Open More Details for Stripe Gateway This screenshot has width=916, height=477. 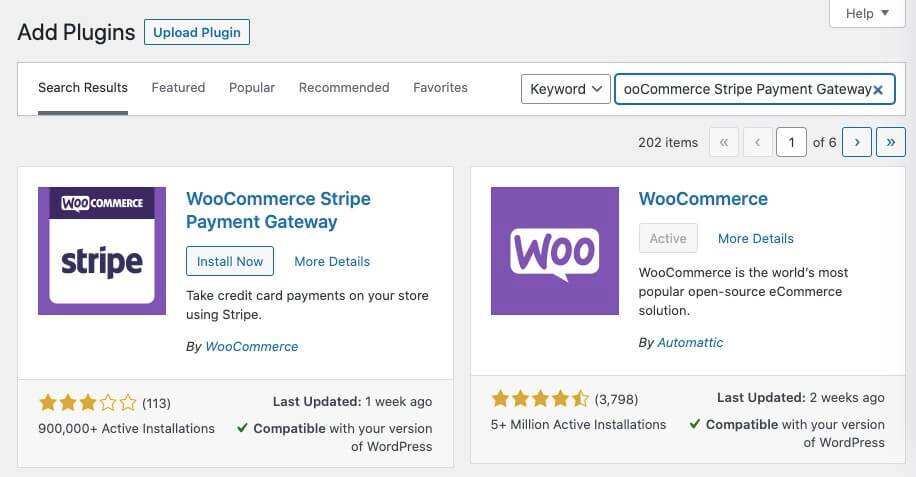tap(332, 261)
